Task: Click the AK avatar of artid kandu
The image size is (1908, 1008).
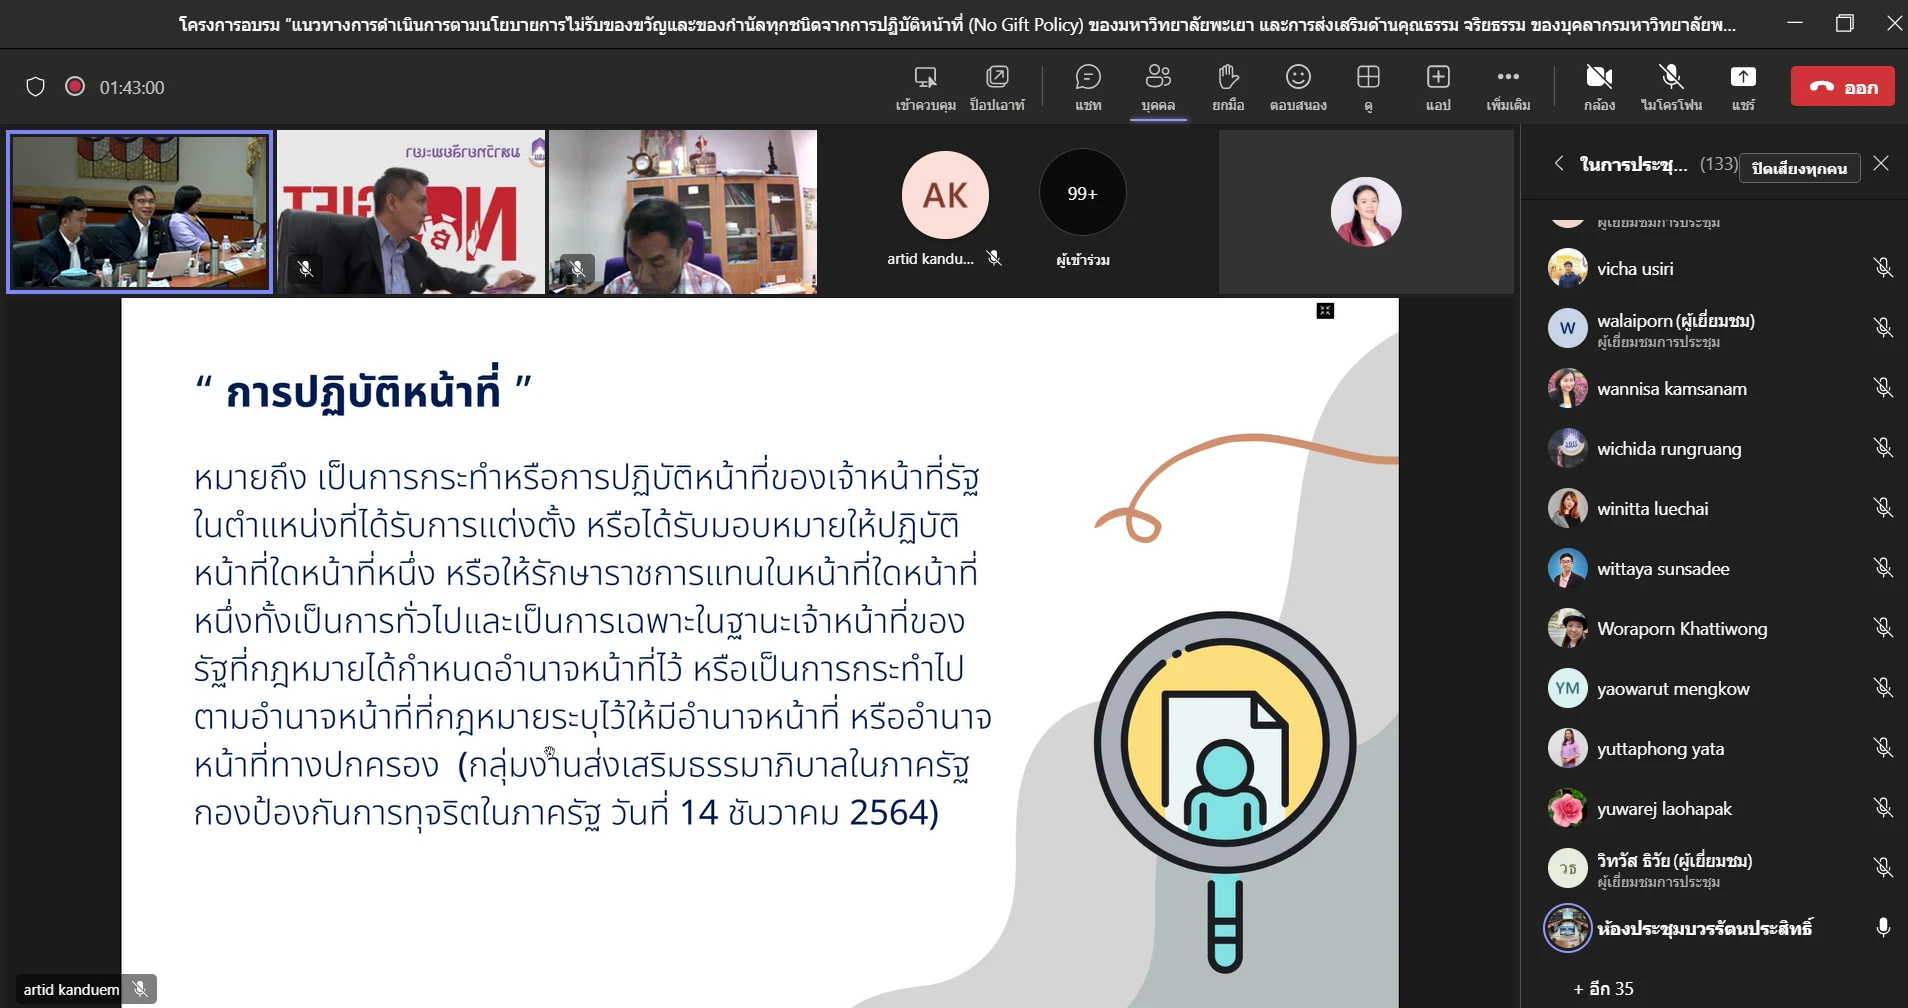Action: [945, 195]
